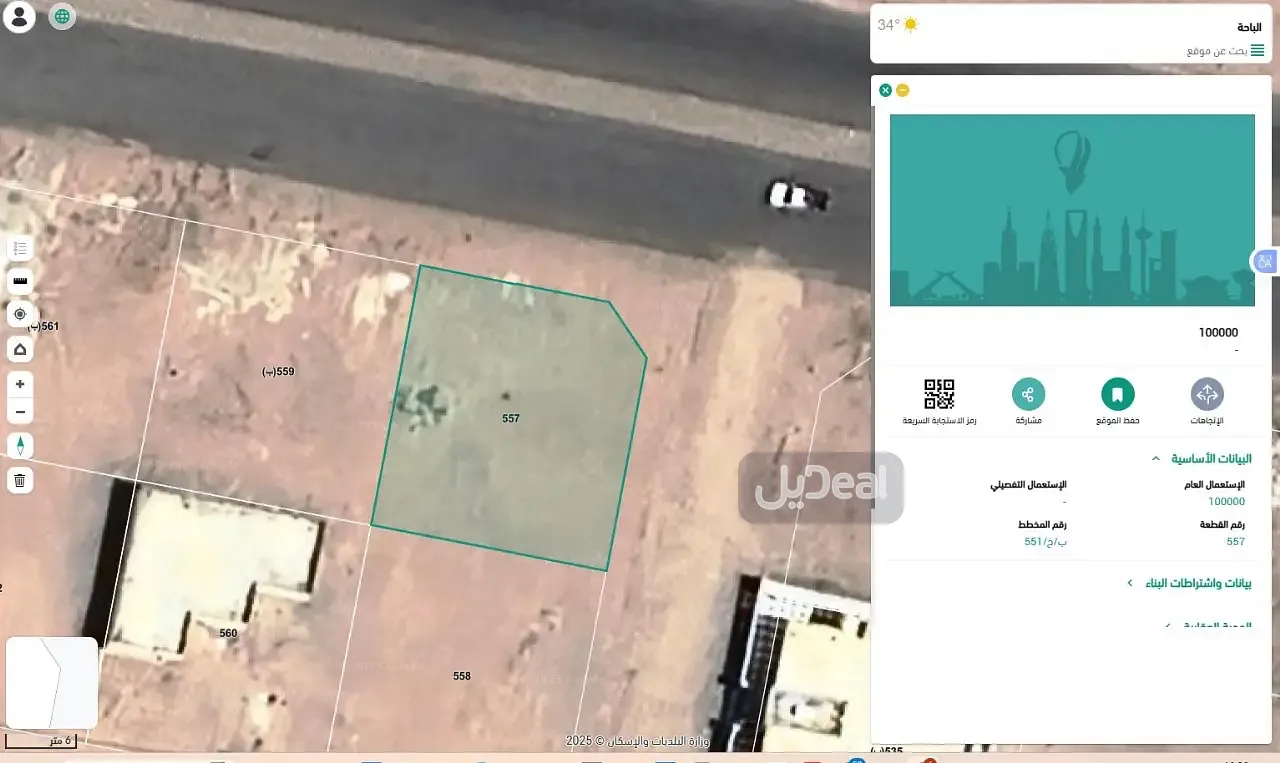
Task: Locate my current position on map
Action: 19,314
